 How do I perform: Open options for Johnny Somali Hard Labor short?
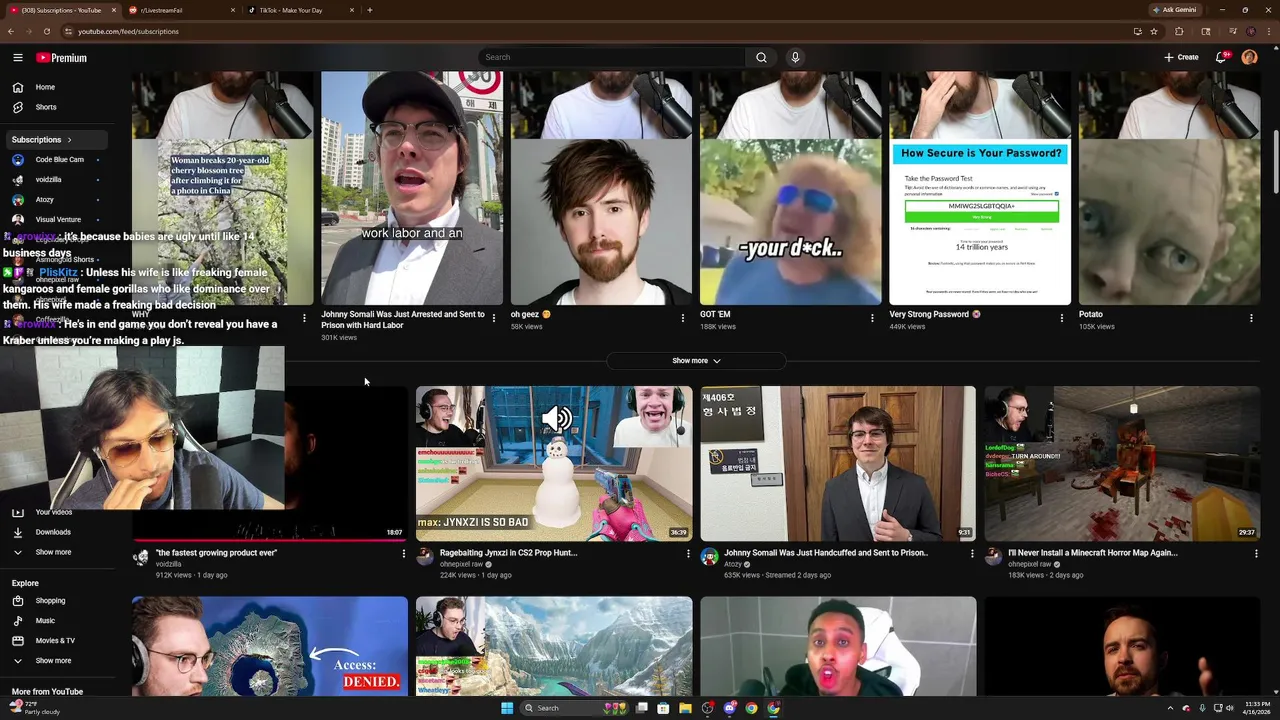(x=494, y=318)
